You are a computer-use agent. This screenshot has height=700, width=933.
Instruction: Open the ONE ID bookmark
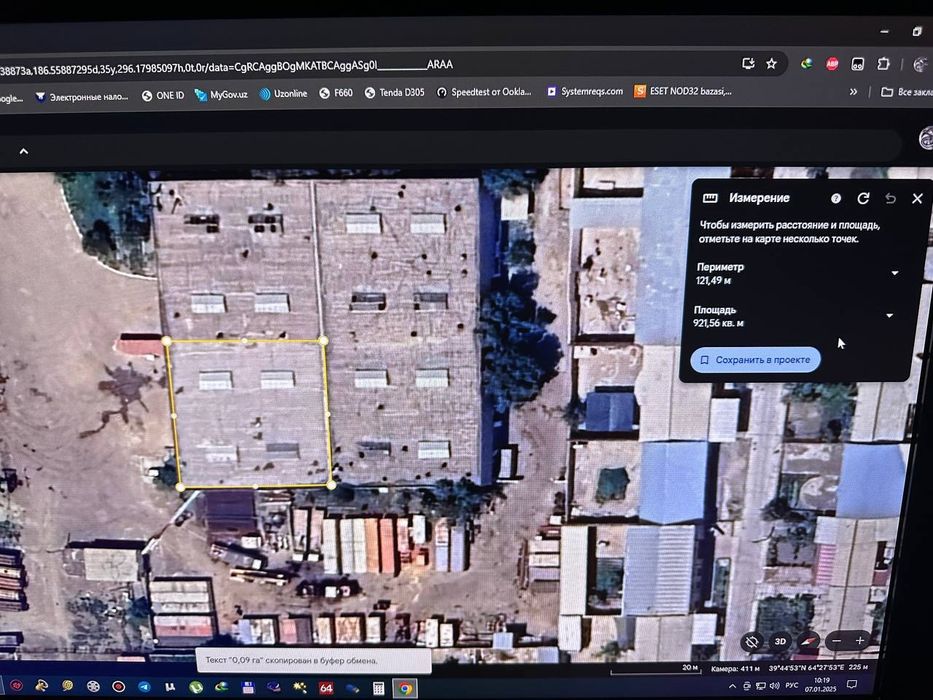(x=163, y=95)
